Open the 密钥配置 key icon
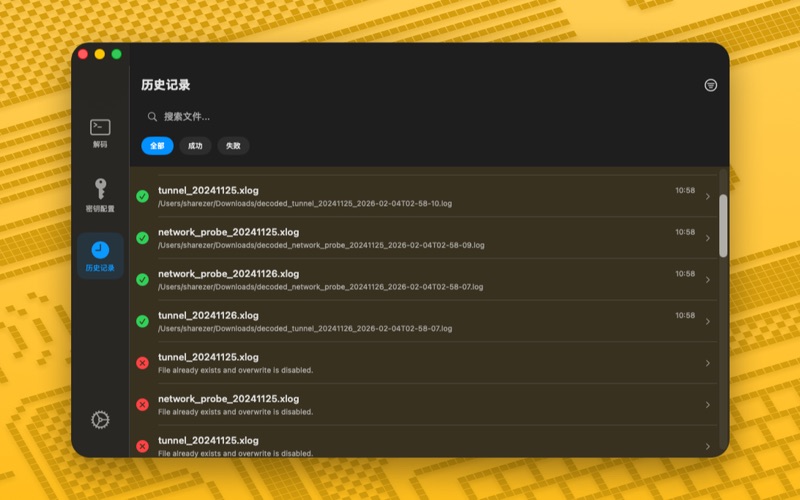Screen dimensions: 800x500 point(101,189)
